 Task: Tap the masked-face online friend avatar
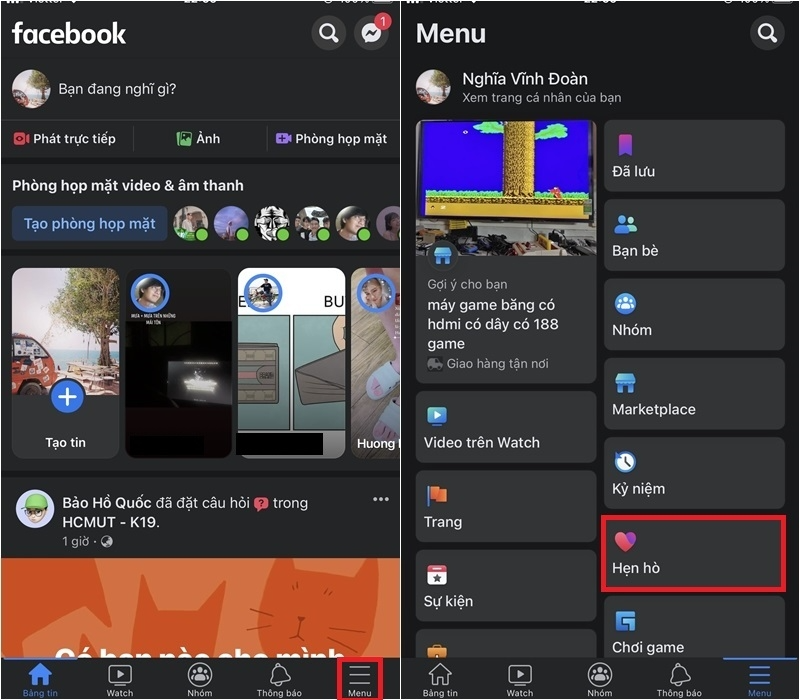(x=271, y=223)
